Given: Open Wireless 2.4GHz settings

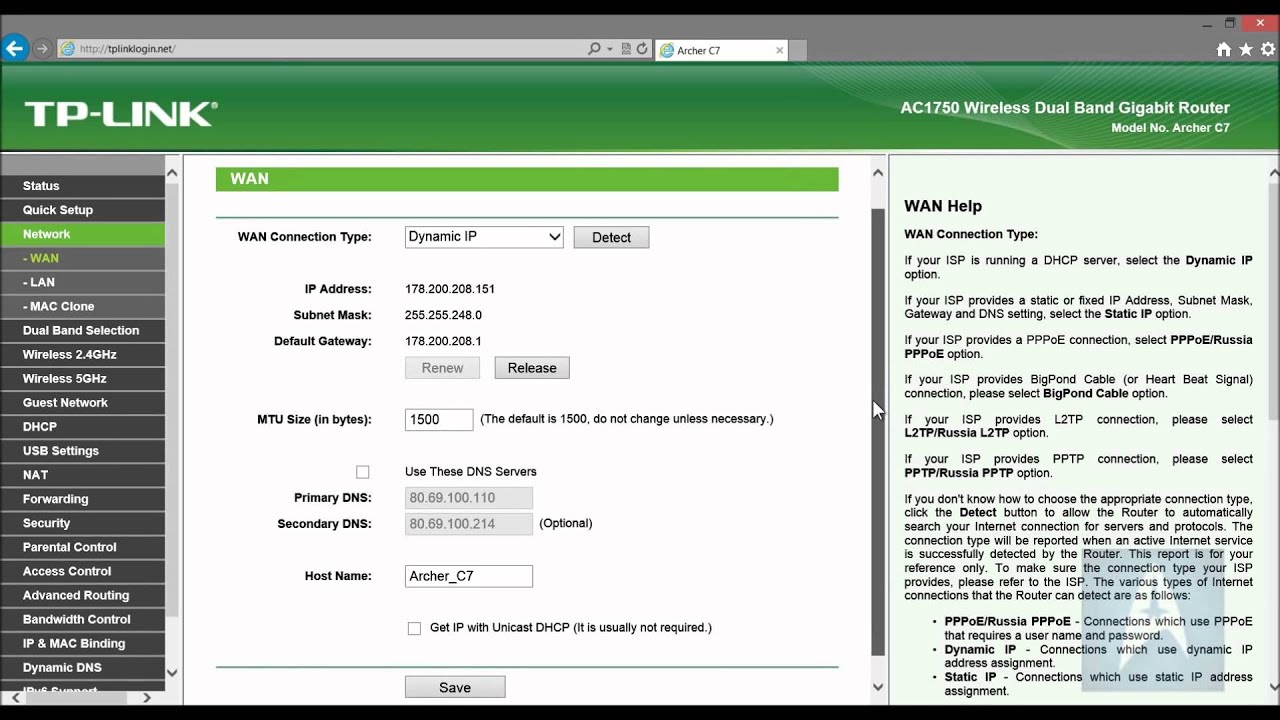Looking at the screenshot, I should click(82, 354).
